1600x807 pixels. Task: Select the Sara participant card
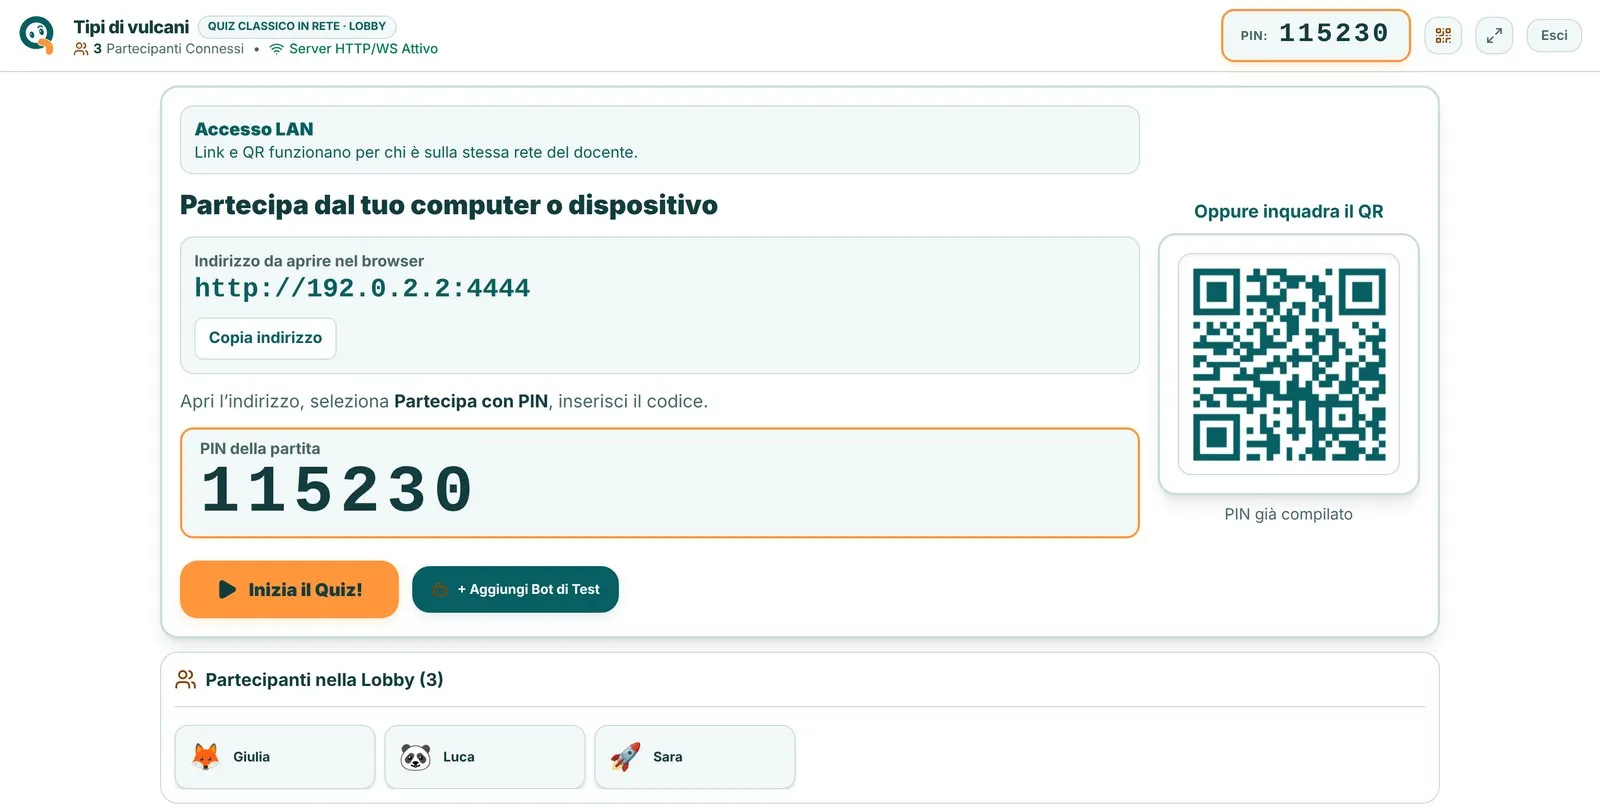pos(695,757)
